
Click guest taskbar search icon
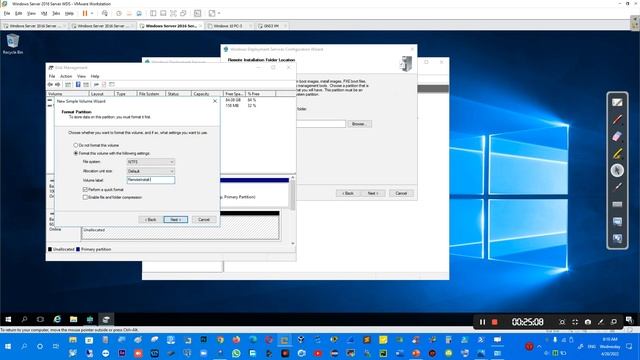(24, 319)
